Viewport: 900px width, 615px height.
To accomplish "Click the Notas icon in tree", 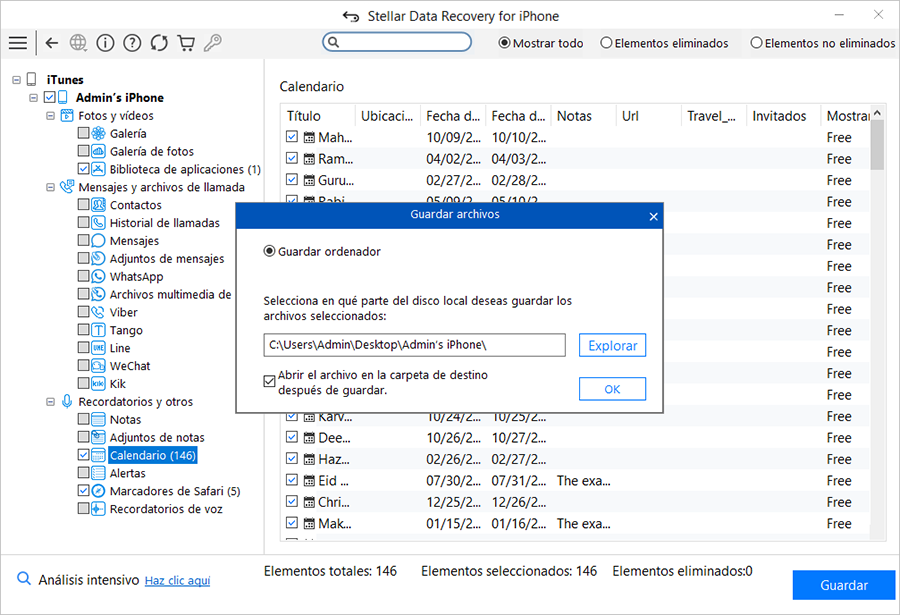I will tap(99, 419).
